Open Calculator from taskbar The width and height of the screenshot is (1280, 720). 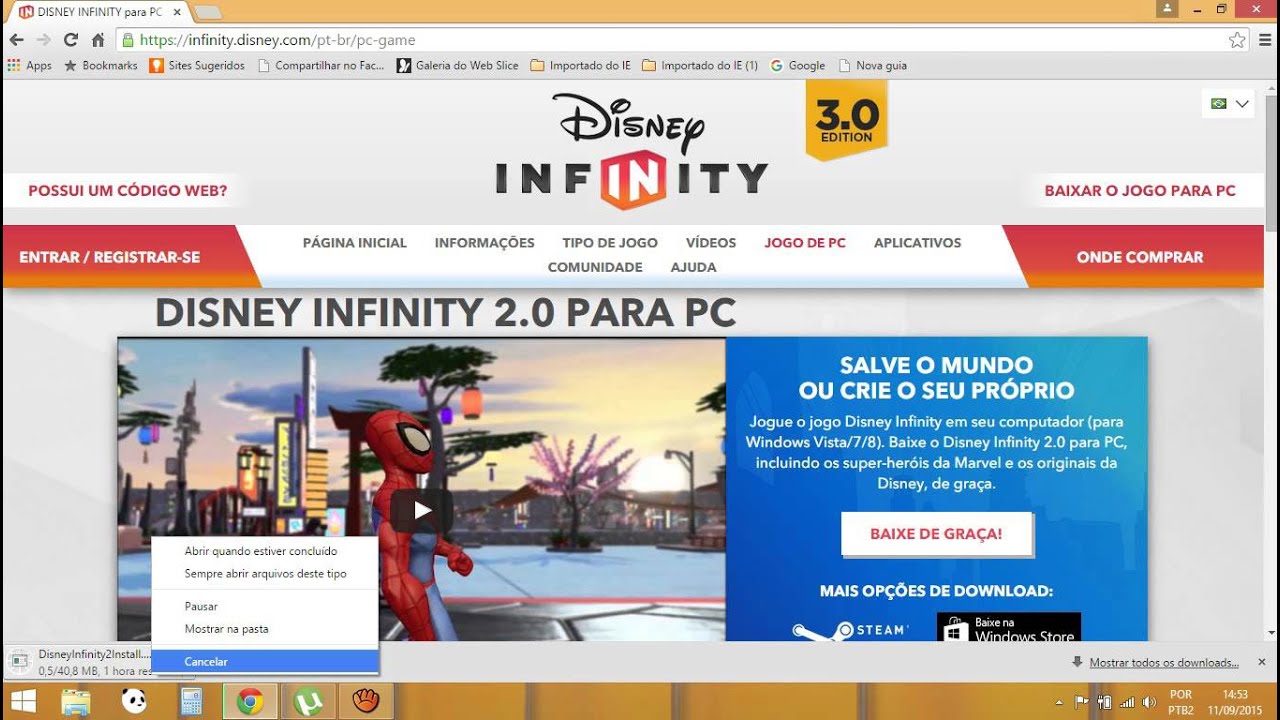click(x=191, y=701)
